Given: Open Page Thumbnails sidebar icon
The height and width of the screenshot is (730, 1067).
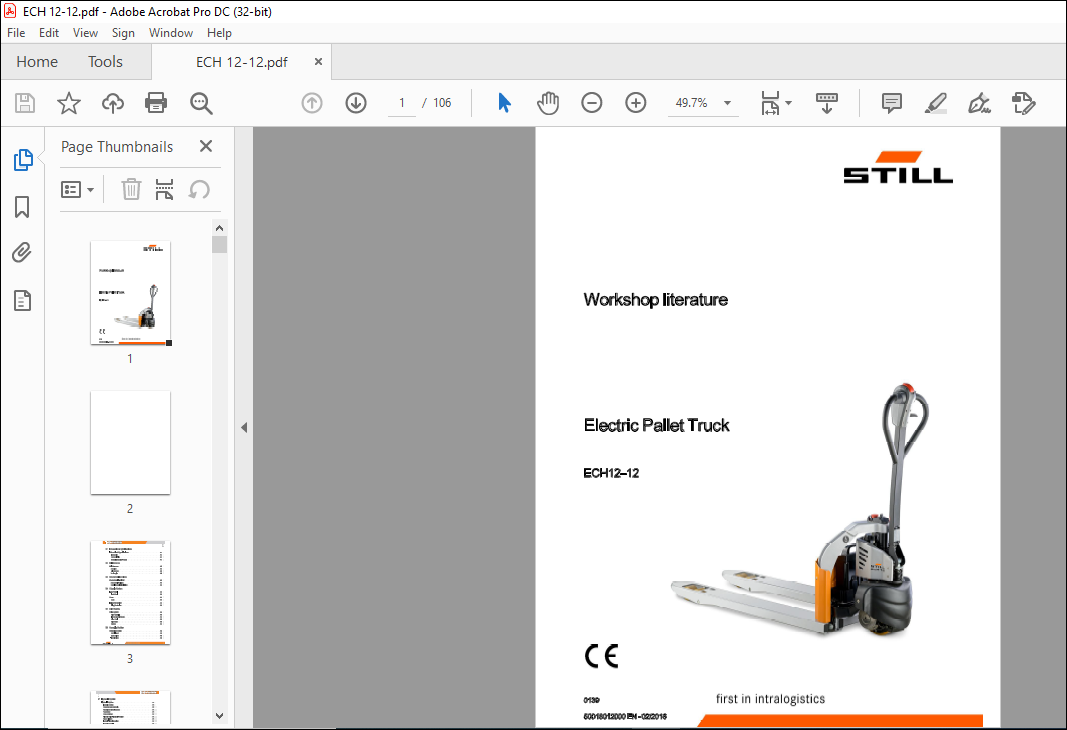Looking at the screenshot, I should [x=23, y=160].
